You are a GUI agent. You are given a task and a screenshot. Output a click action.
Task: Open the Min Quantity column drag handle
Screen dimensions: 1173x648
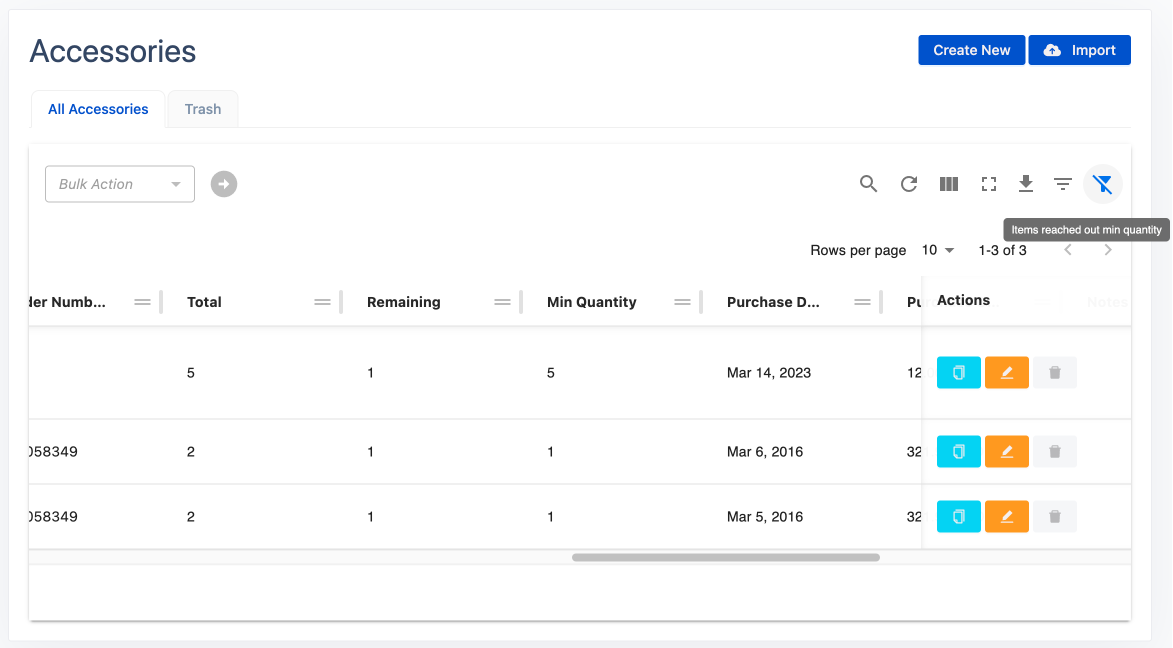683,302
